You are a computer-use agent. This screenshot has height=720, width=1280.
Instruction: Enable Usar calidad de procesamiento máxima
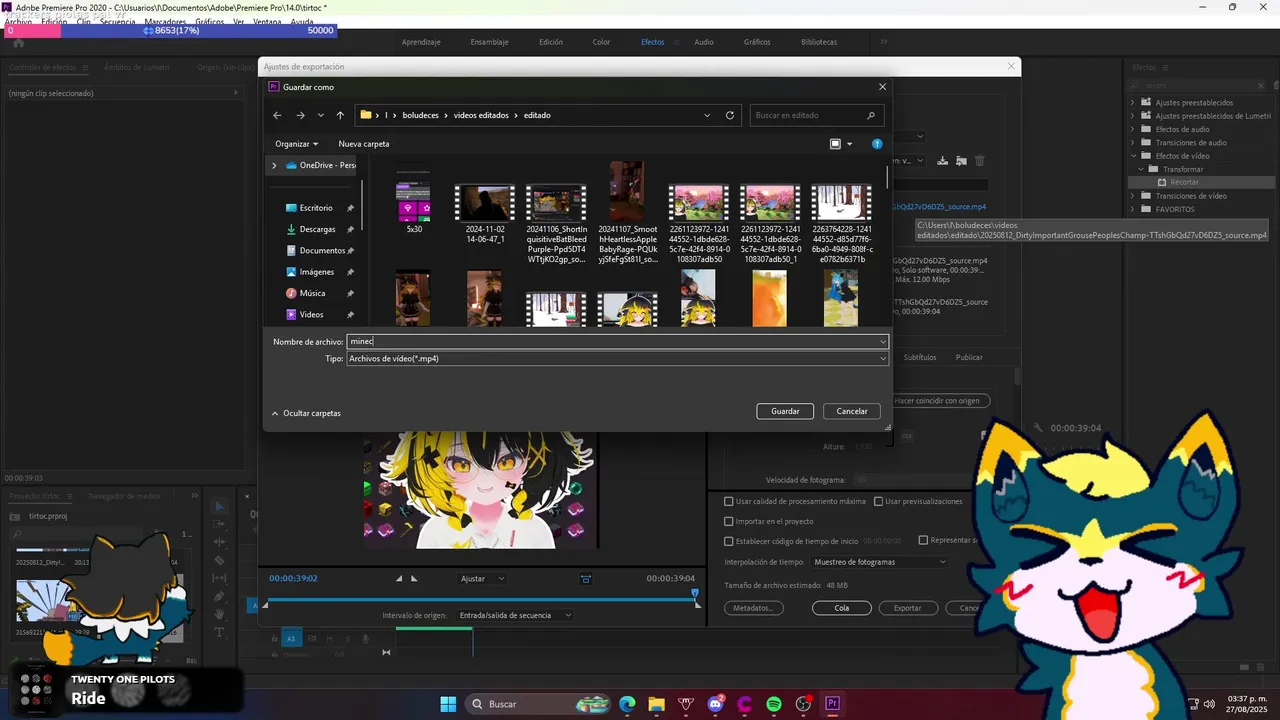click(729, 501)
